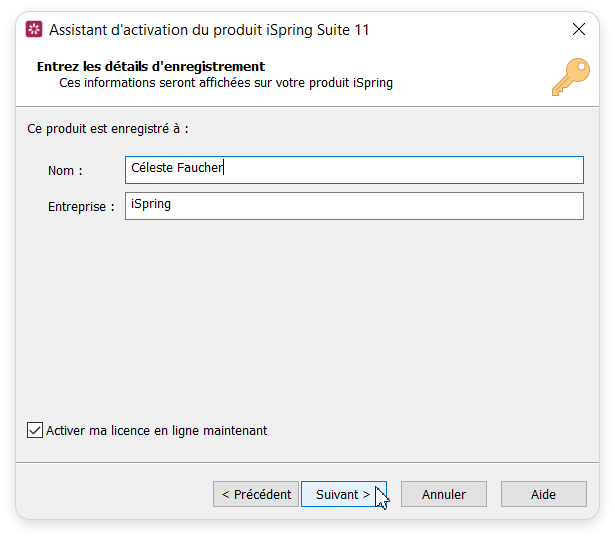Click the 'Activer ma licence en ligne maintenant' label

(157, 431)
